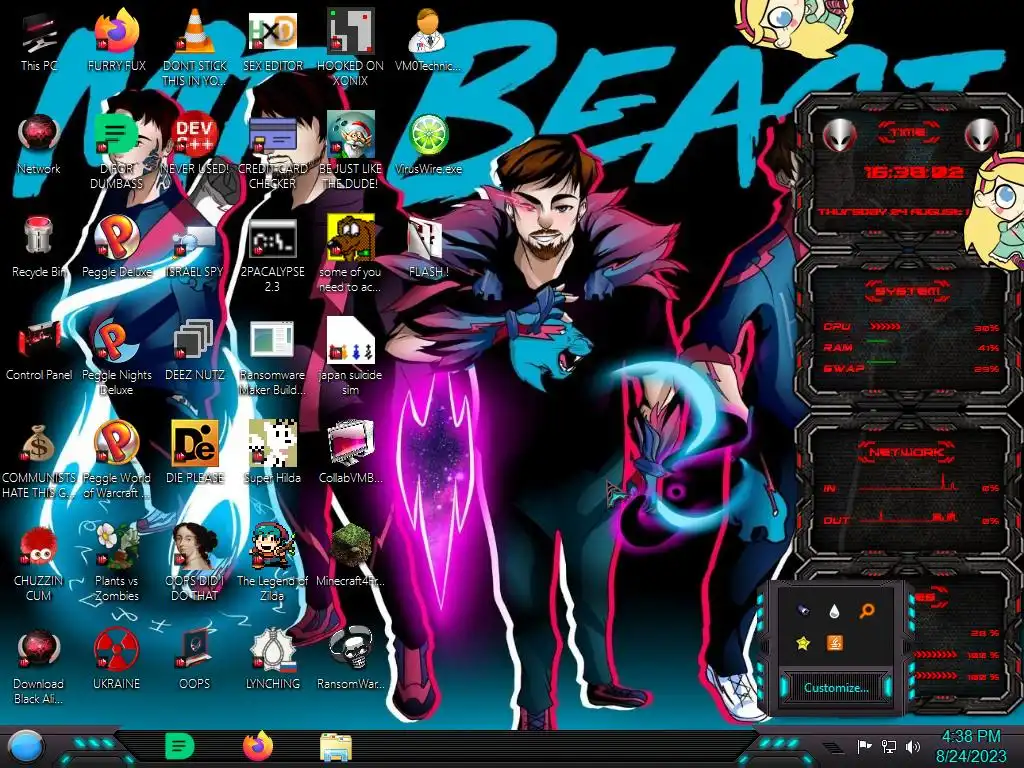Click the white droplet tray icon
The image size is (1024, 768).
834,611
